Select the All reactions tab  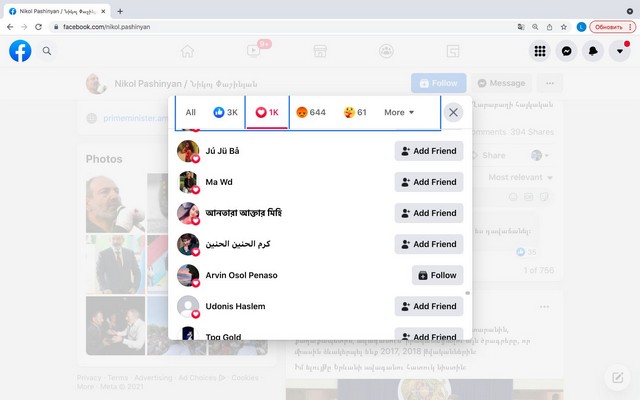191,112
